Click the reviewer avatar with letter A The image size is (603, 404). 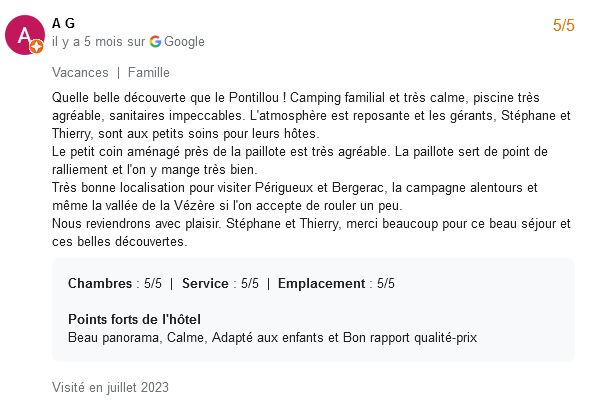pyautogui.click(x=25, y=35)
